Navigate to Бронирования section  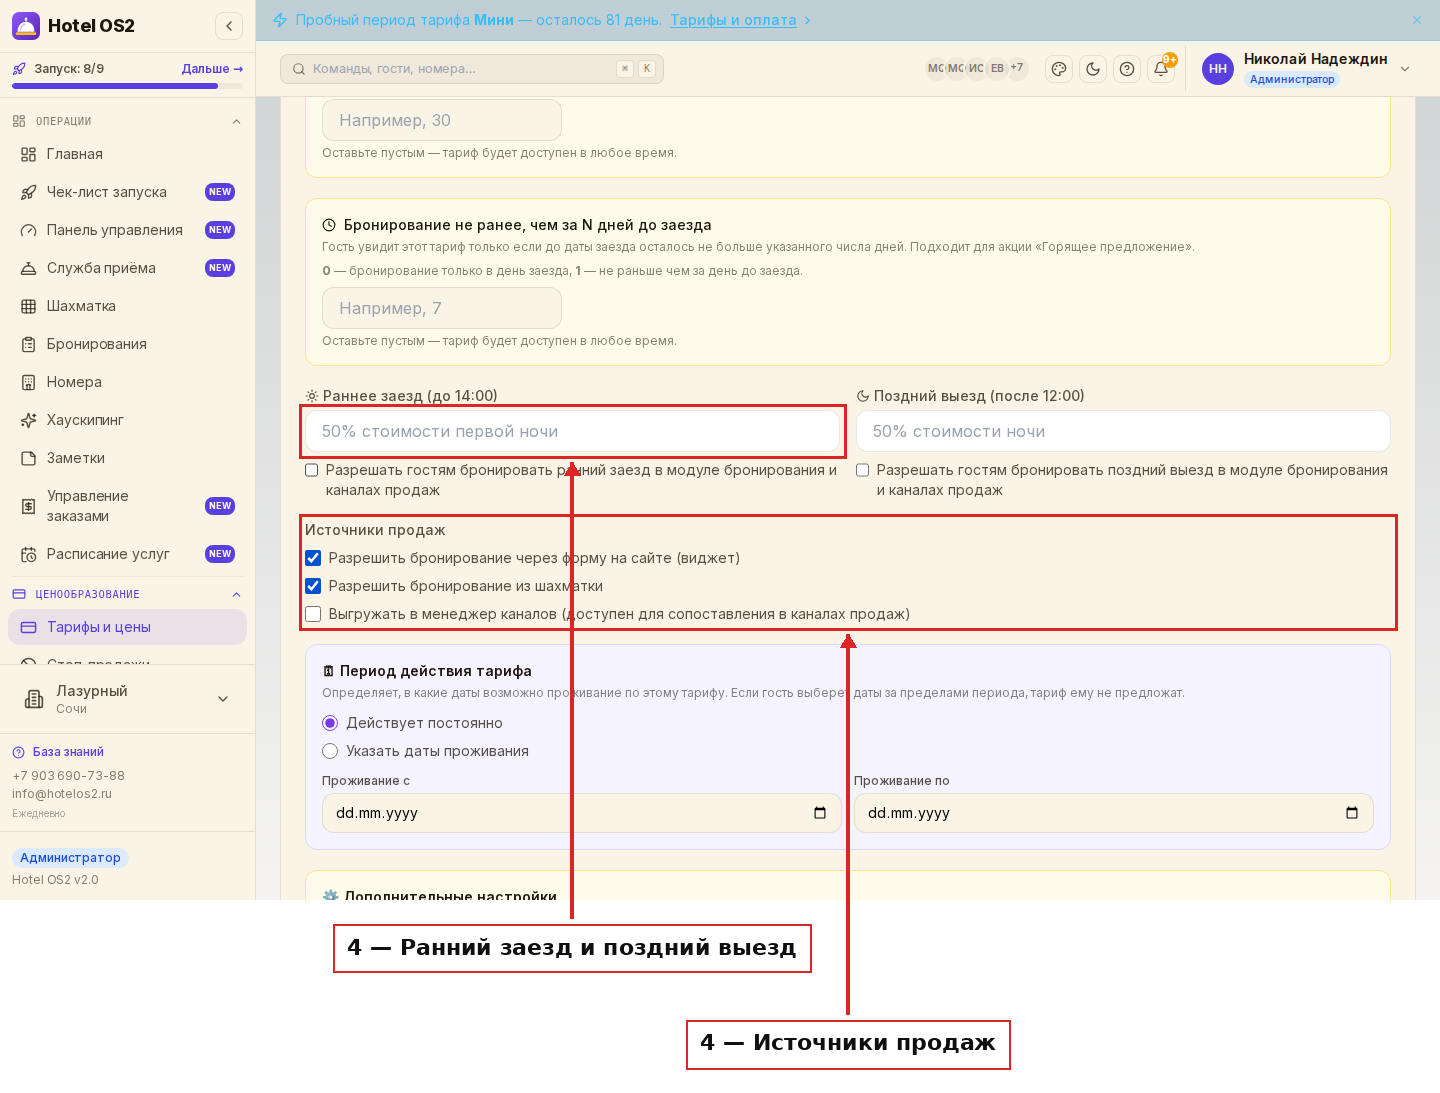(127, 344)
